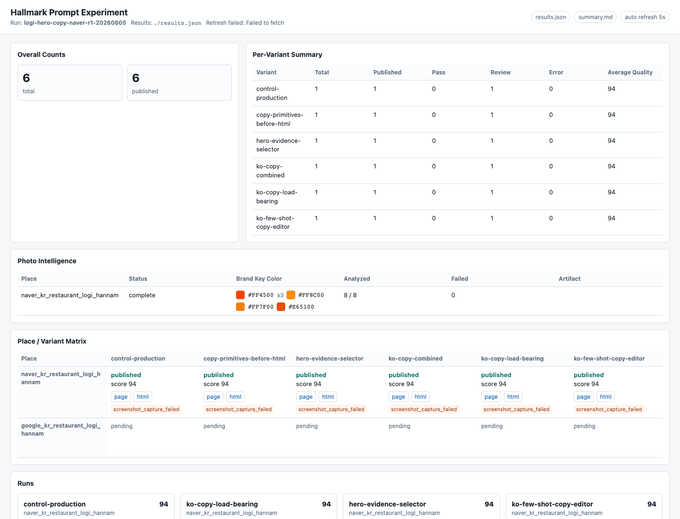The image size is (680, 519).
Task: Click the published count card showing 6
Action: [x=179, y=82]
